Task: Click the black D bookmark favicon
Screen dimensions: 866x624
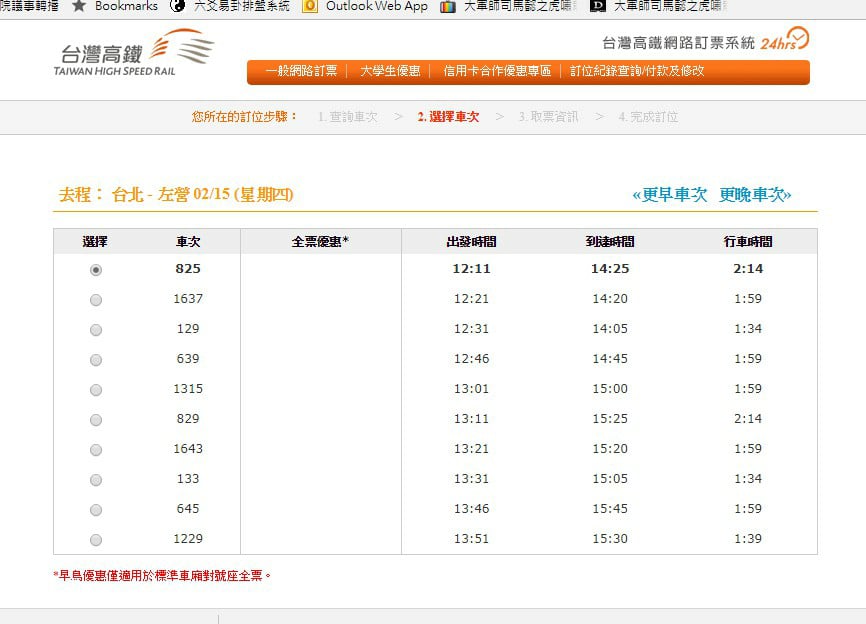Action: tap(598, 6)
